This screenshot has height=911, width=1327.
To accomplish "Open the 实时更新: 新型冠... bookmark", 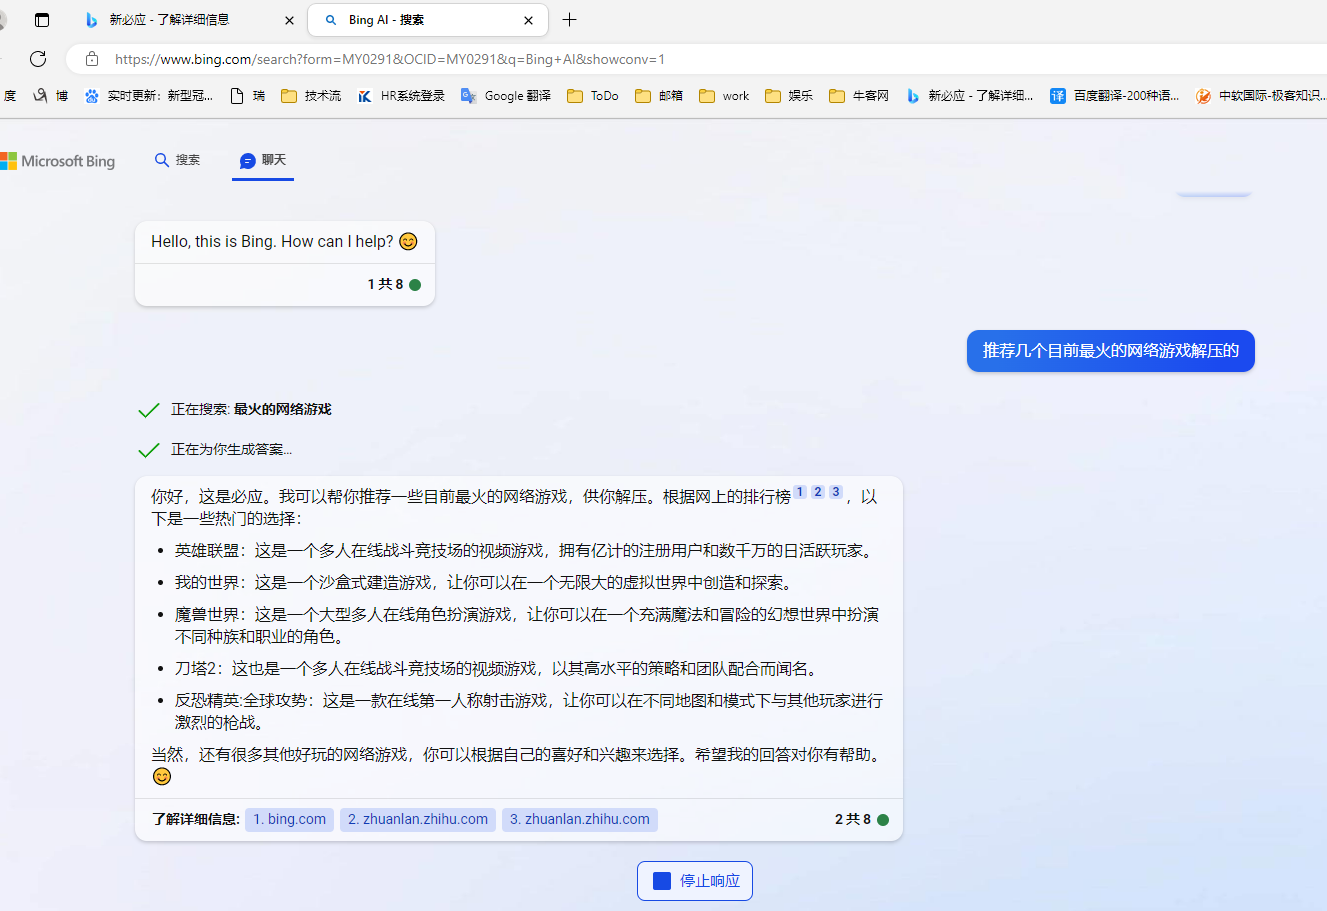I will pyautogui.click(x=149, y=96).
